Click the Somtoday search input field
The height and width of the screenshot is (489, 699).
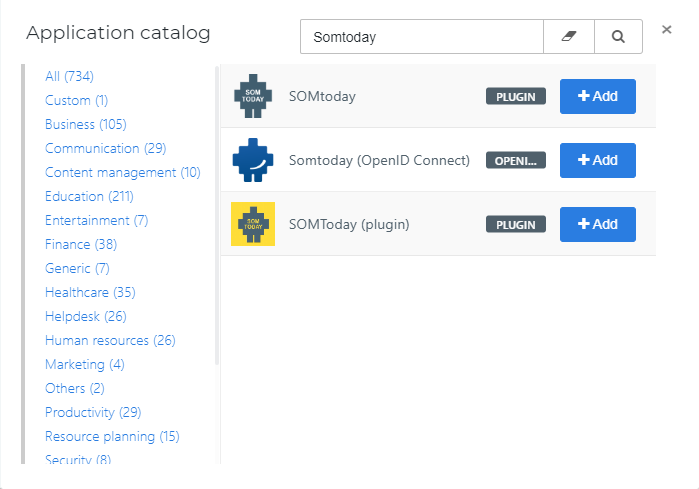pyautogui.click(x=422, y=37)
